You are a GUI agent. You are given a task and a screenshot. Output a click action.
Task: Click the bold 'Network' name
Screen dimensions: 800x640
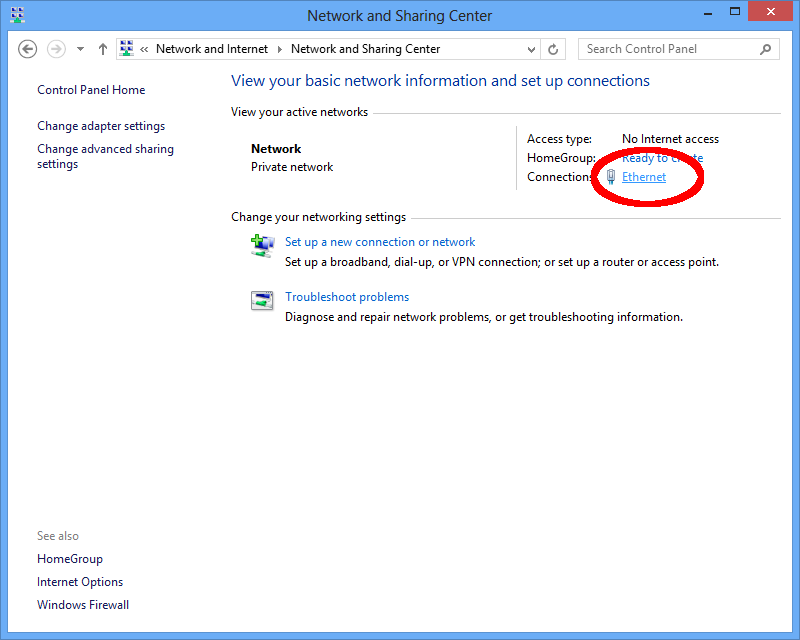point(276,149)
